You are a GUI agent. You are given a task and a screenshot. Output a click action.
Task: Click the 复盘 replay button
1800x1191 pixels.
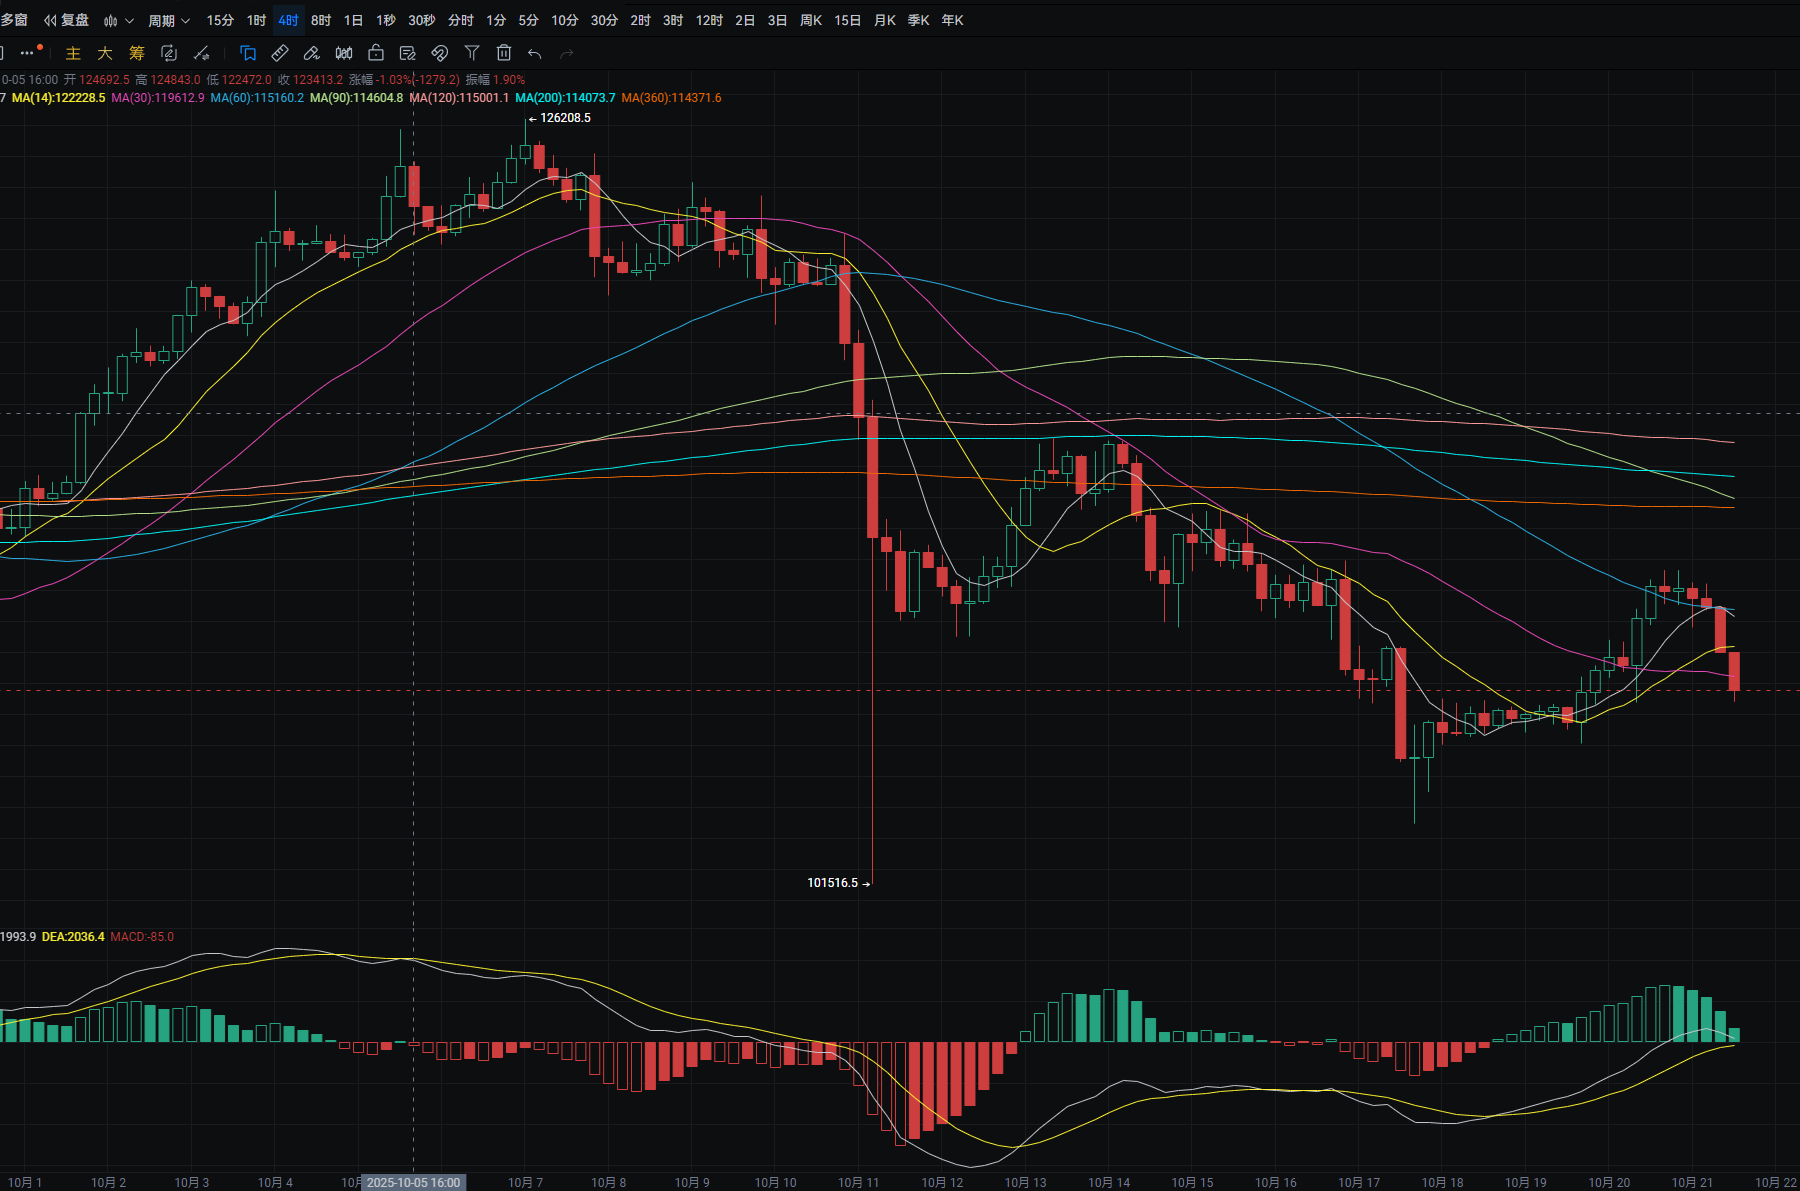[x=66, y=20]
